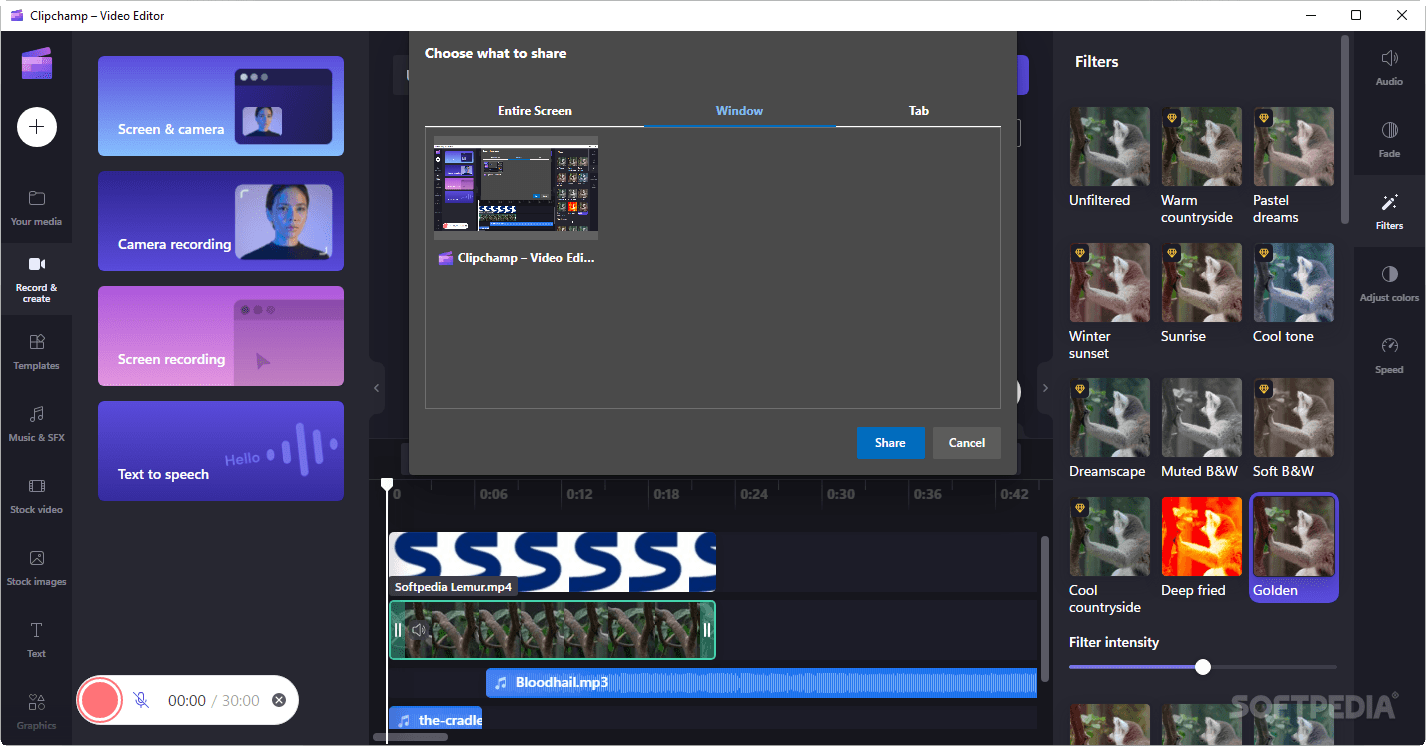Choose Text to speech card
1426x746 pixels.
click(221, 451)
